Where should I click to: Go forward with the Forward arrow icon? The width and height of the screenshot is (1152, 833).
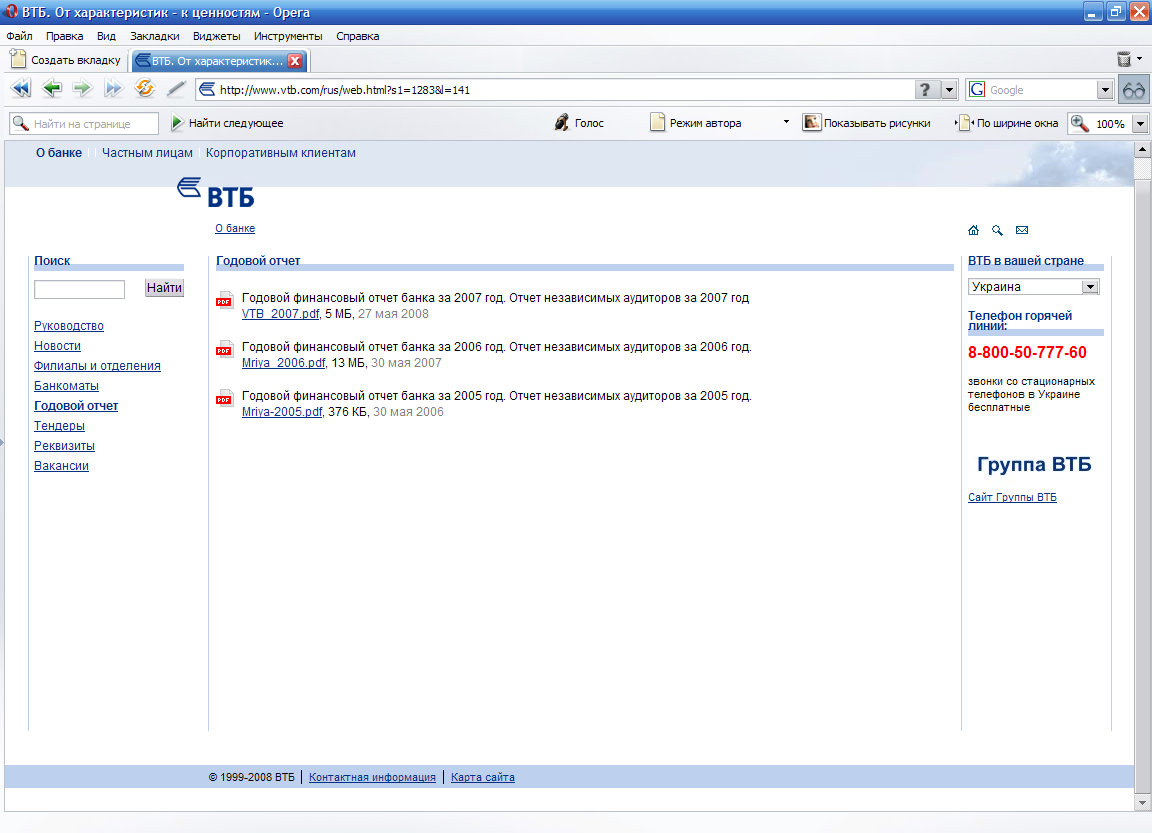pyautogui.click(x=82, y=89)
